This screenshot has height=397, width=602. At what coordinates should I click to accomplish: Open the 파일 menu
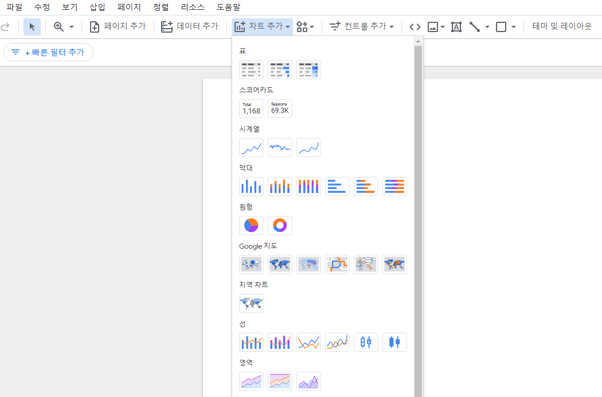[14, 7]
